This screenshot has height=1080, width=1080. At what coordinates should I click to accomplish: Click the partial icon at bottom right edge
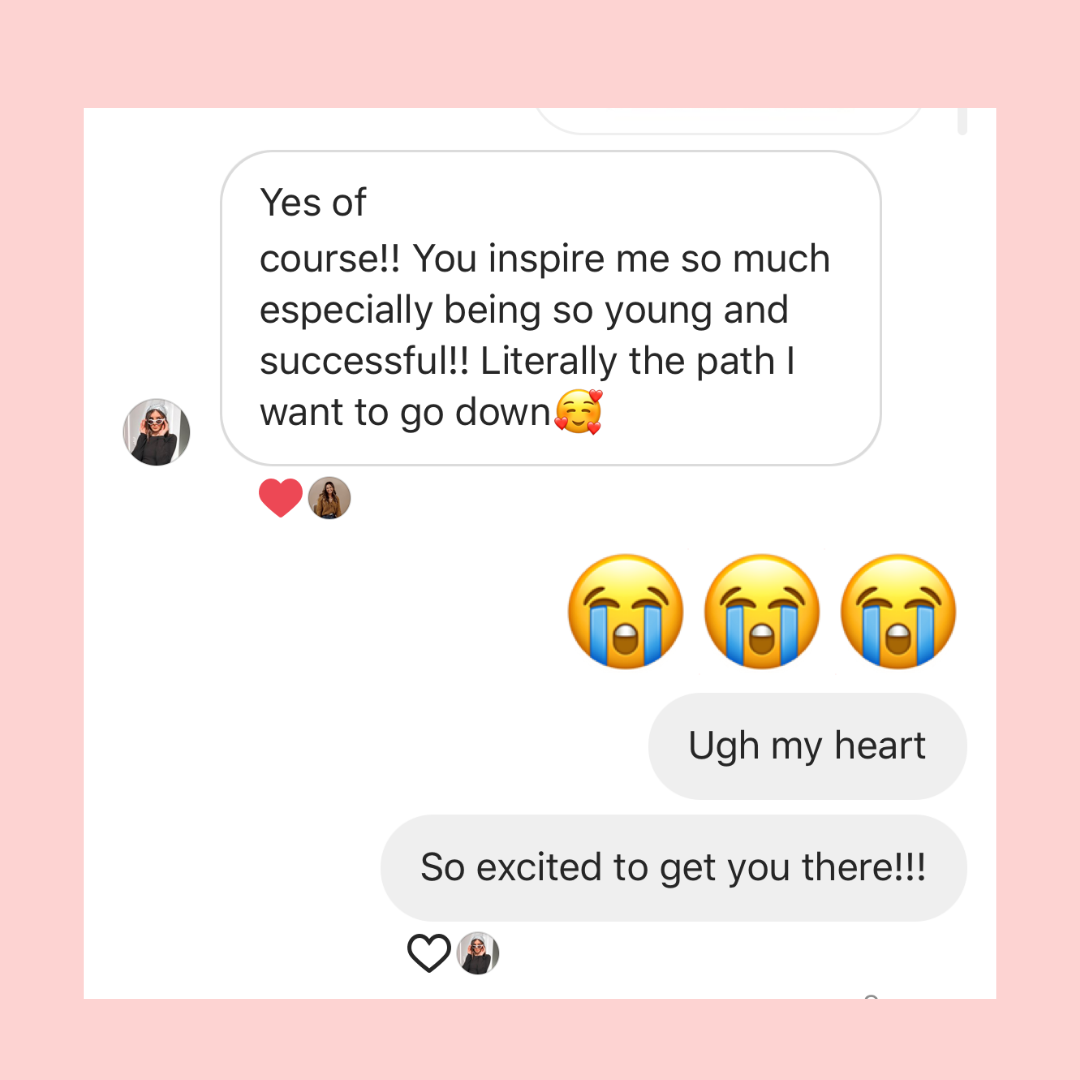pos(871,997)
